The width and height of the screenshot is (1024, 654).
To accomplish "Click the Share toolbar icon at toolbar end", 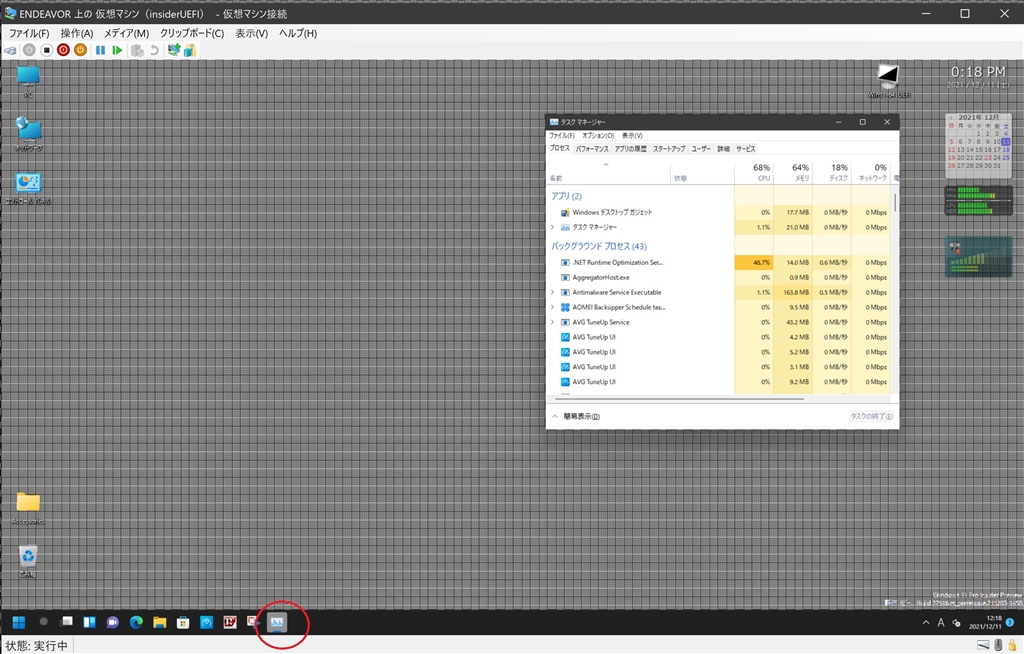I will click(190, 50).
